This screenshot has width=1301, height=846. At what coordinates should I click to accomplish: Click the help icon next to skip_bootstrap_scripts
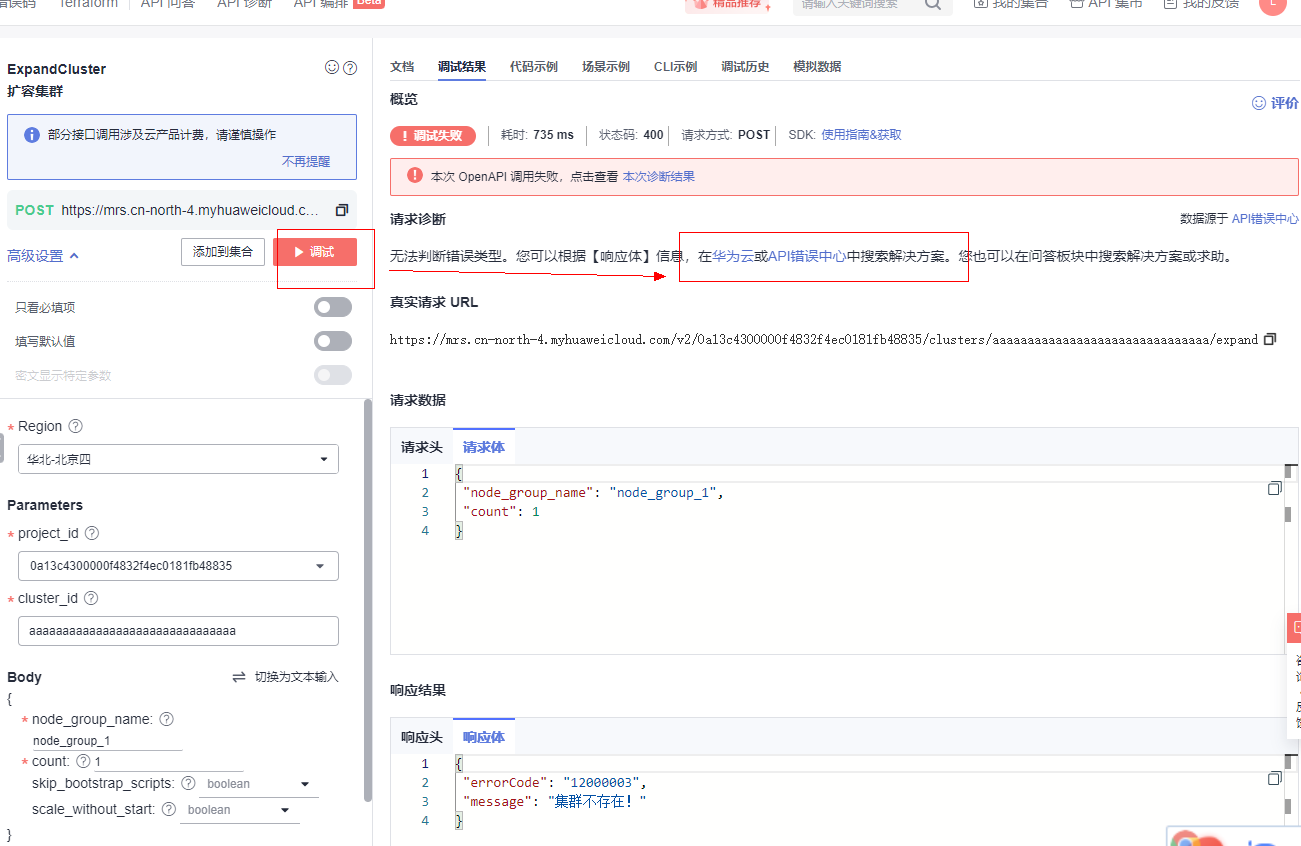pos(188,783)
